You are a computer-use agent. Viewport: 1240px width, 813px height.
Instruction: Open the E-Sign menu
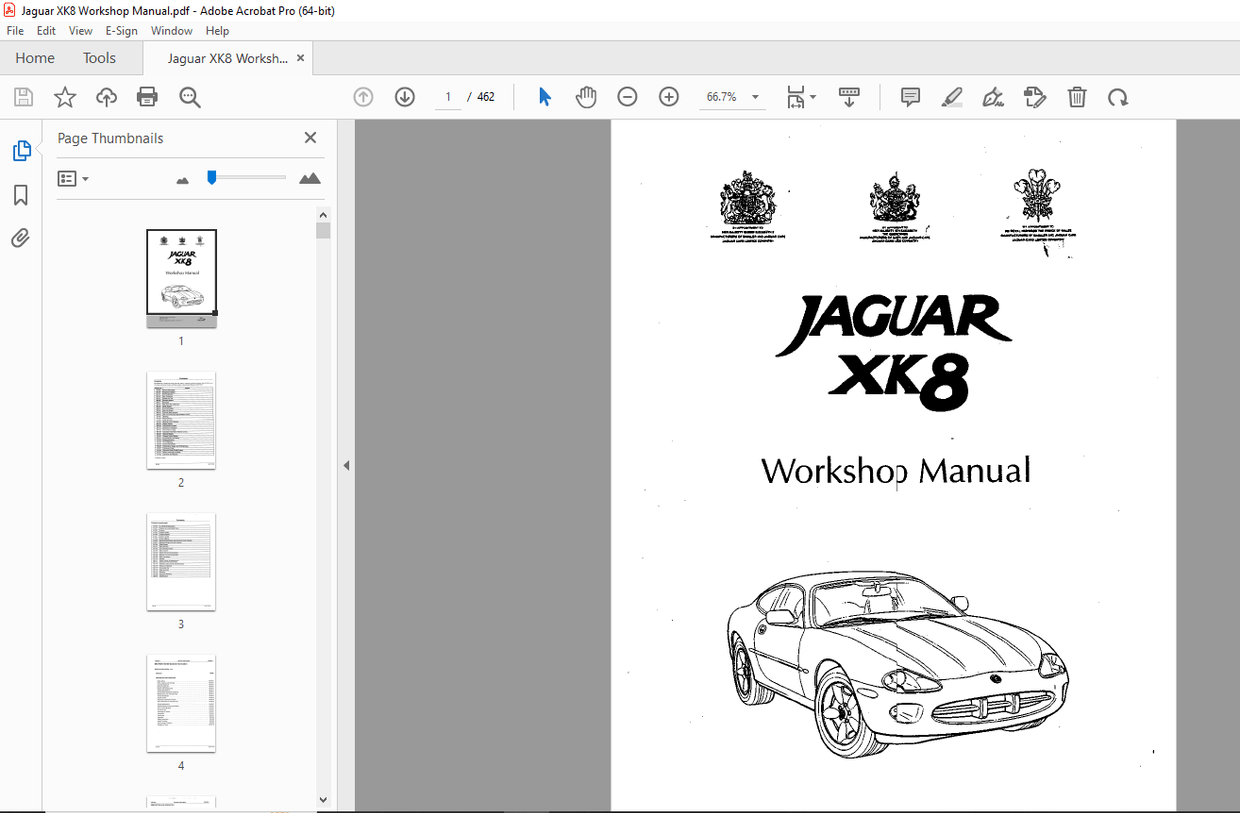pyautogui.click(x=121, y=30)
